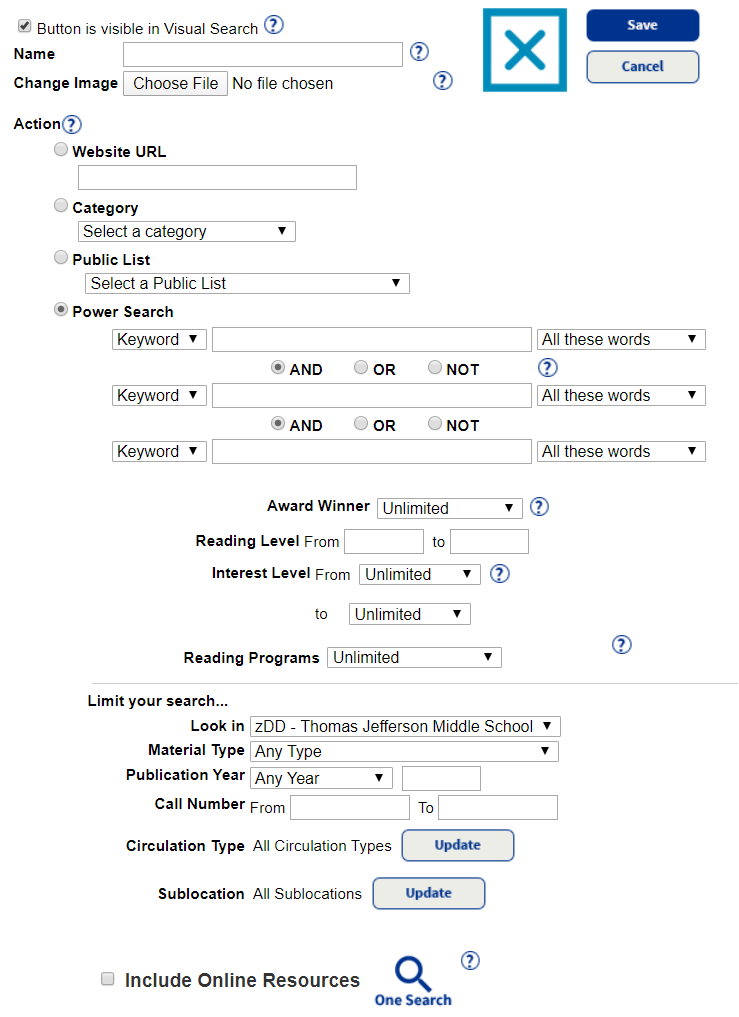
Task: Click help icon near Reading Programs
Action: pyautogui.click(x=622, y=645)
